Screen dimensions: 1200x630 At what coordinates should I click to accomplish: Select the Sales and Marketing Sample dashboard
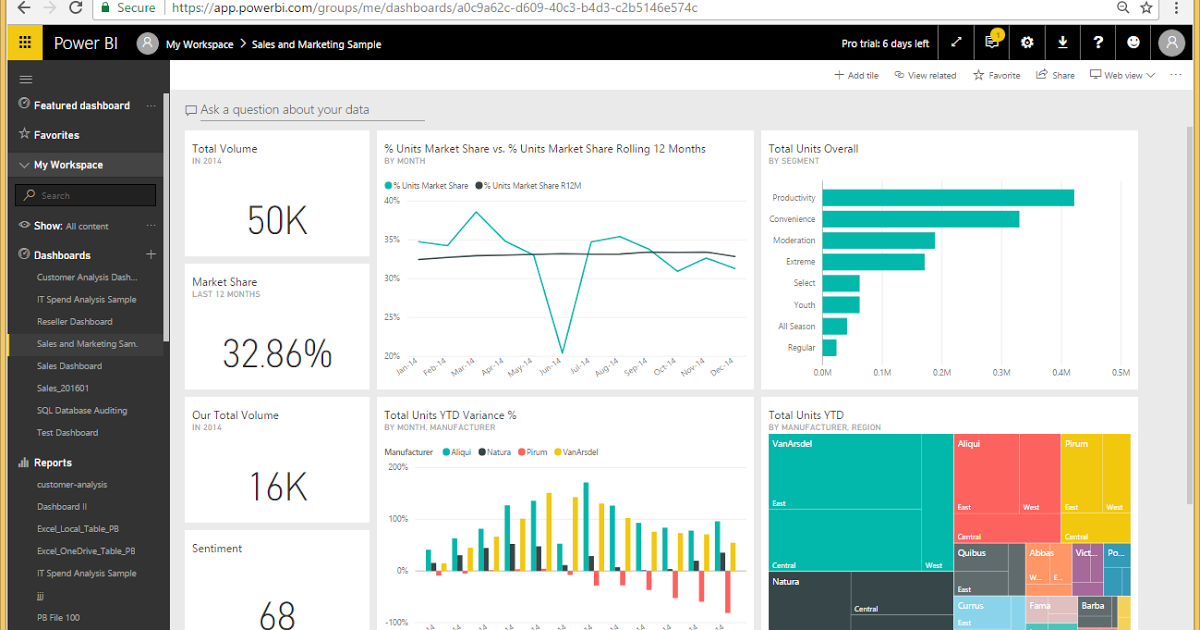coord(87,344)
